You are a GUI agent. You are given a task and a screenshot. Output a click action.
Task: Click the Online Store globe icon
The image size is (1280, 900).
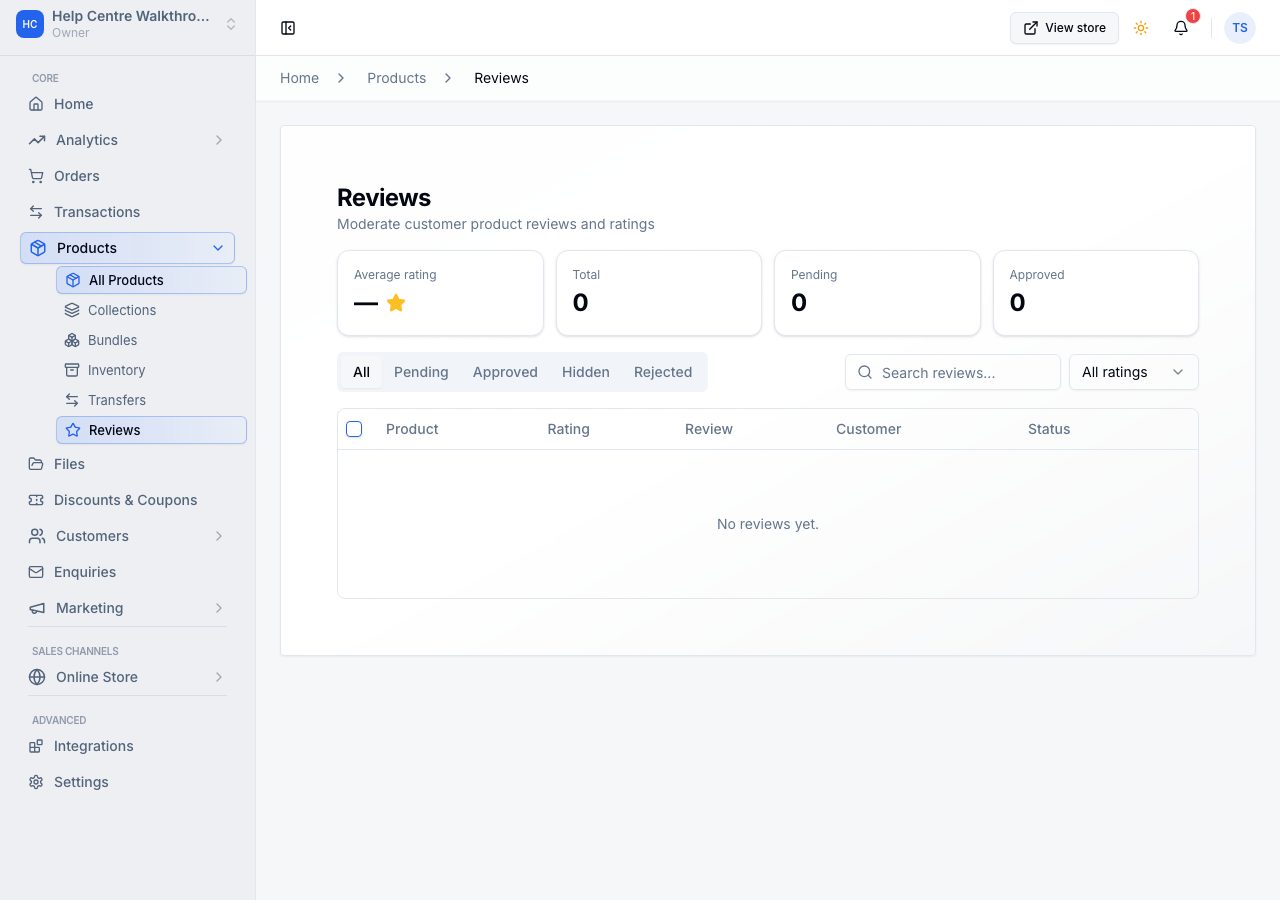(x=37, y=677)
